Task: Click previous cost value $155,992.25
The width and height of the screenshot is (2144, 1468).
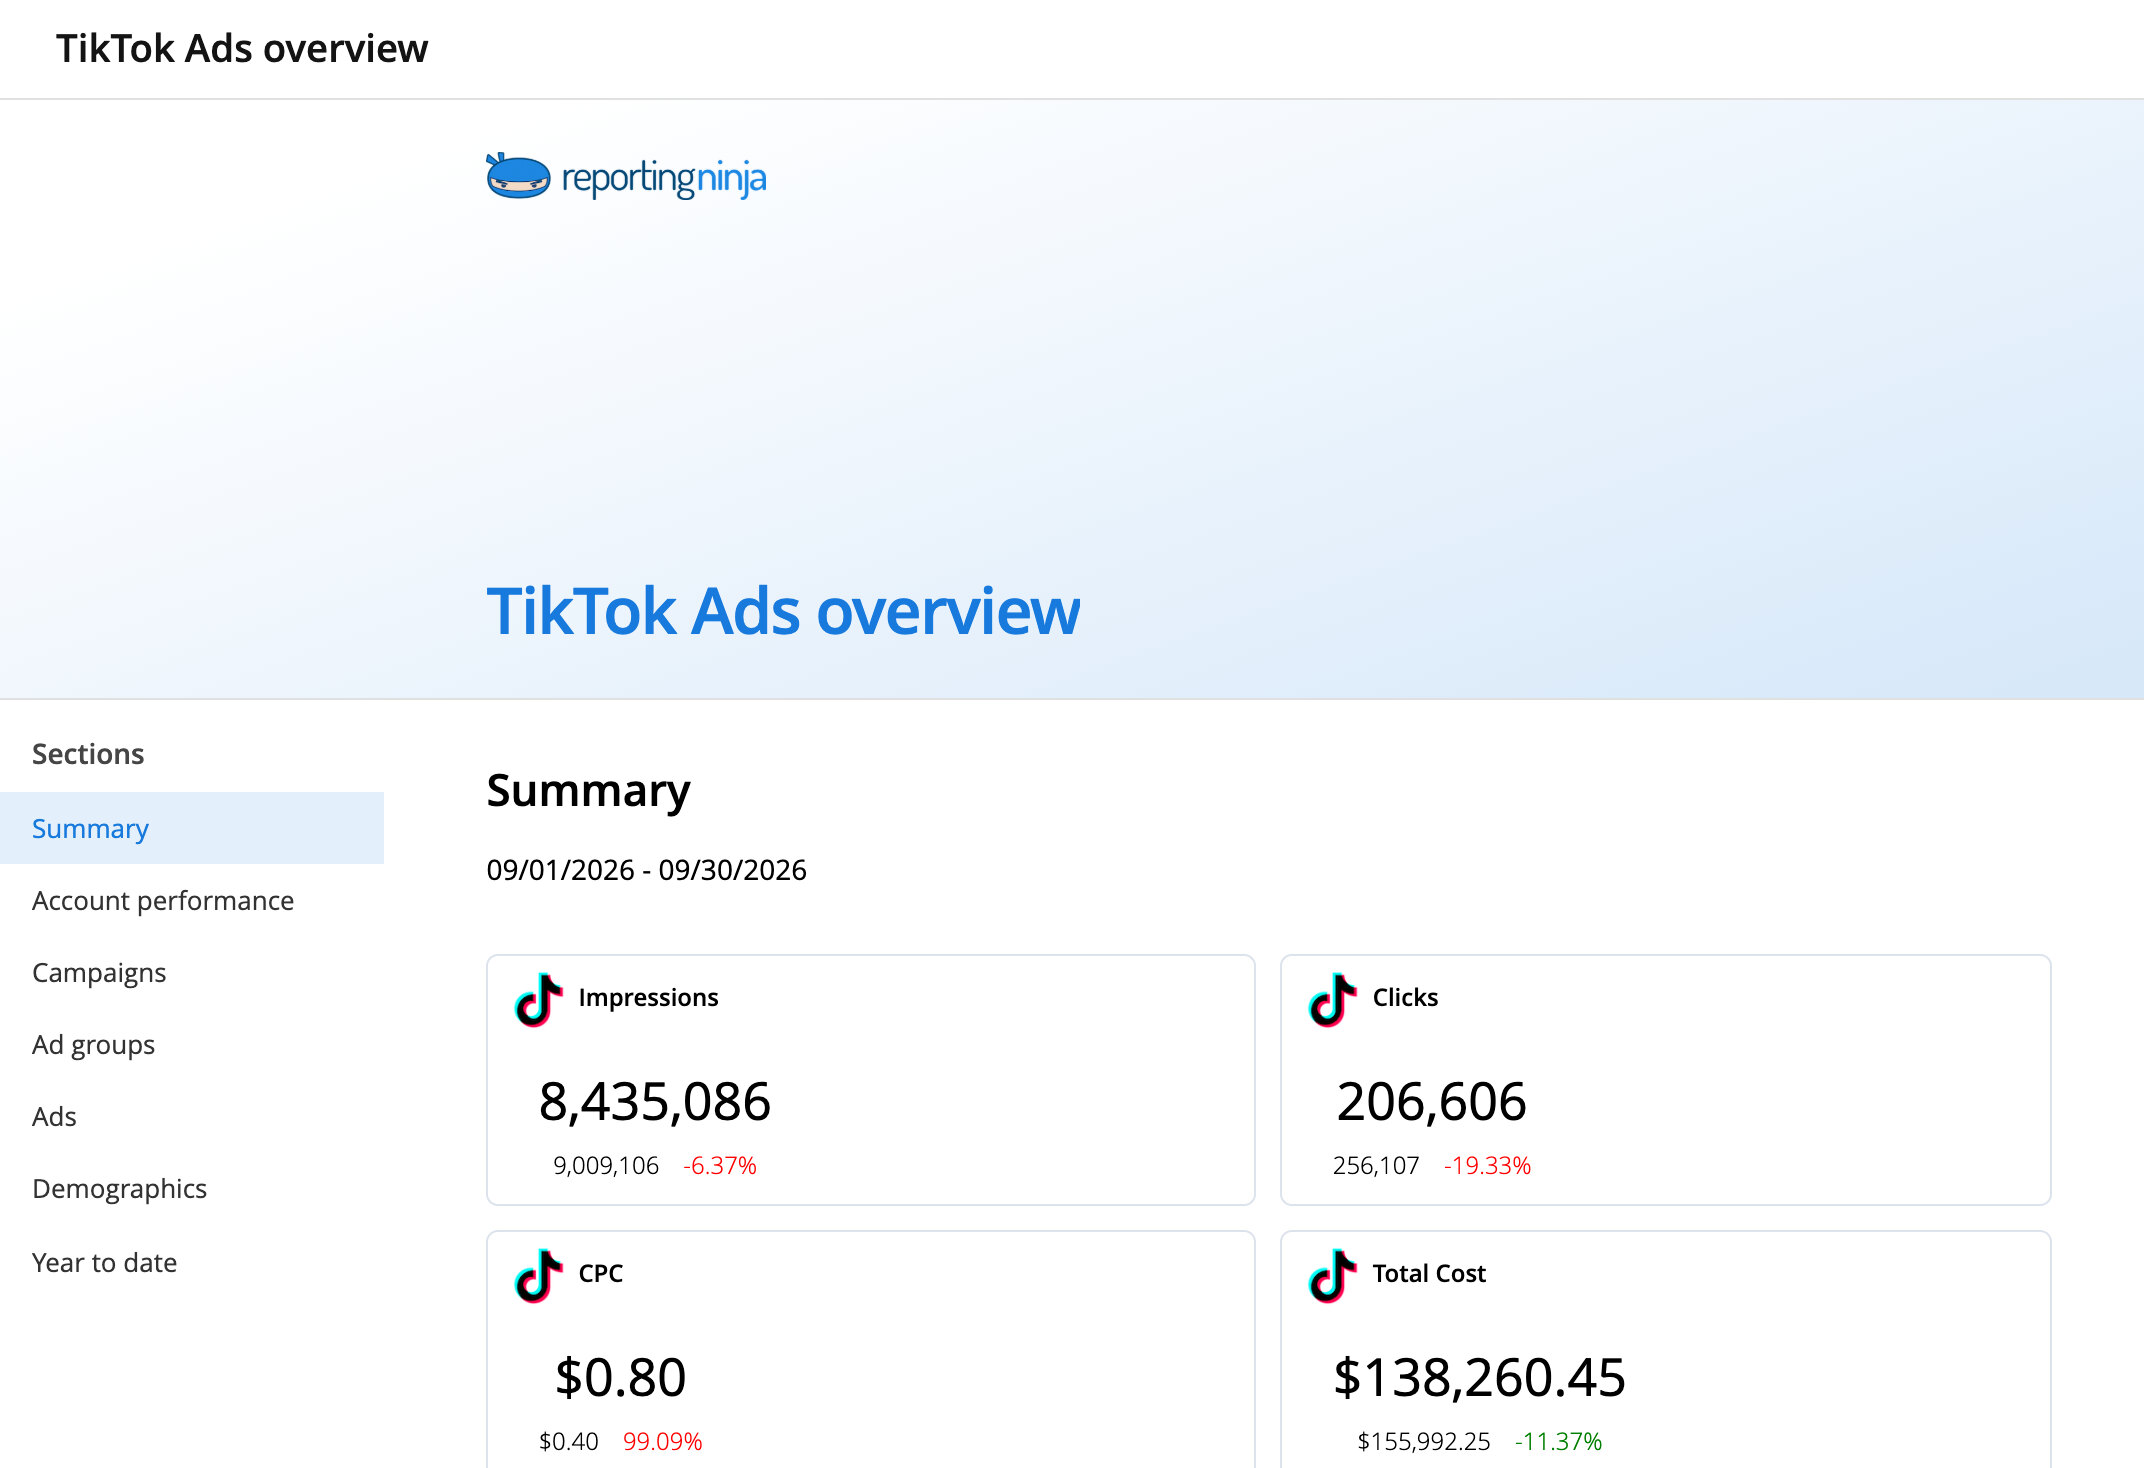Action: tap(1423, 1441)
